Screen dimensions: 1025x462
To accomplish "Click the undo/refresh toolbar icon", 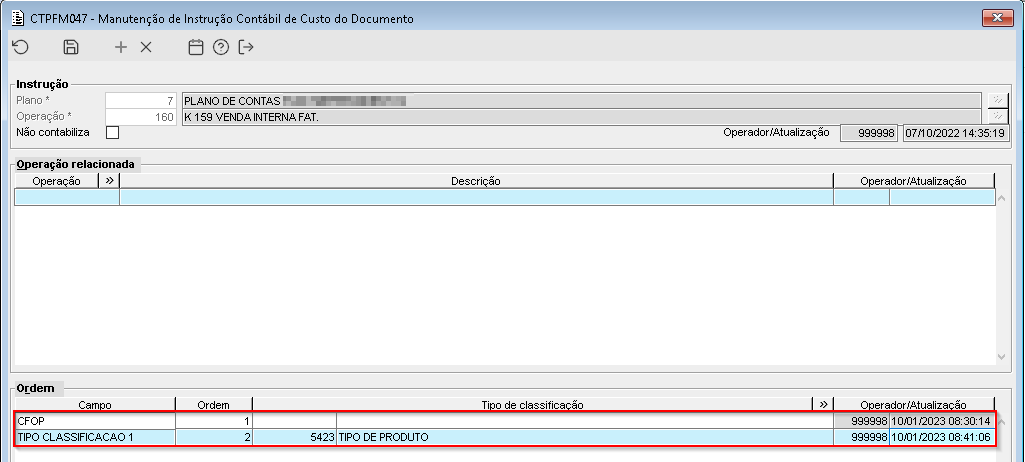I will pos(21,47).
